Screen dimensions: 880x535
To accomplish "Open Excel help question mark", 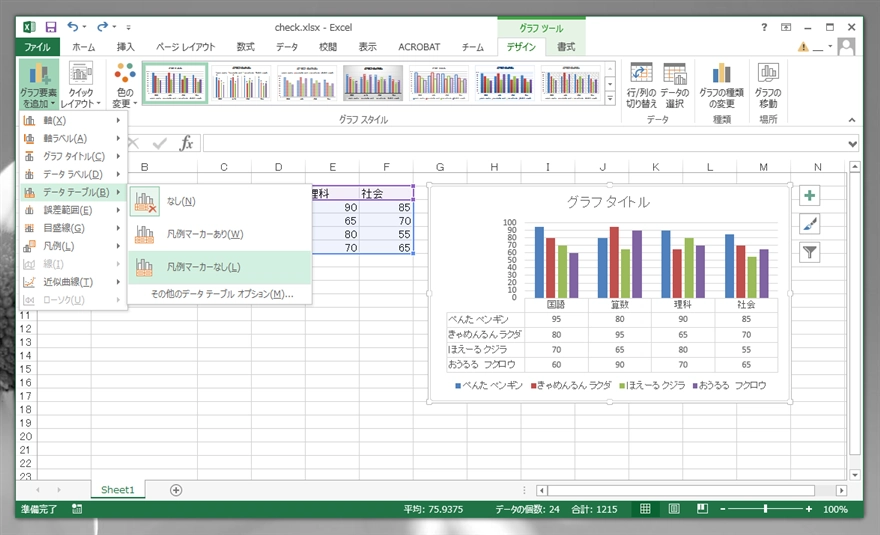I will [764, 27].
